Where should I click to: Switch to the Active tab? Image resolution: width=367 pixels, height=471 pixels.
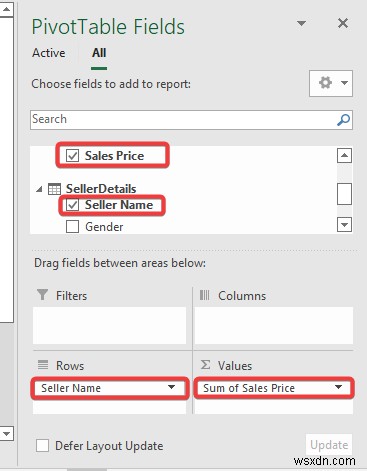[x=49, y=53]
